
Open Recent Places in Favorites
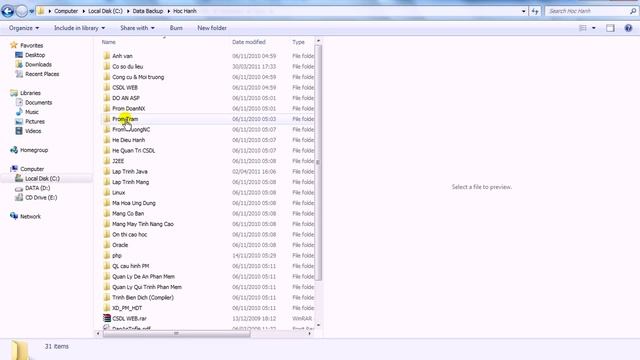coord(42,74)
